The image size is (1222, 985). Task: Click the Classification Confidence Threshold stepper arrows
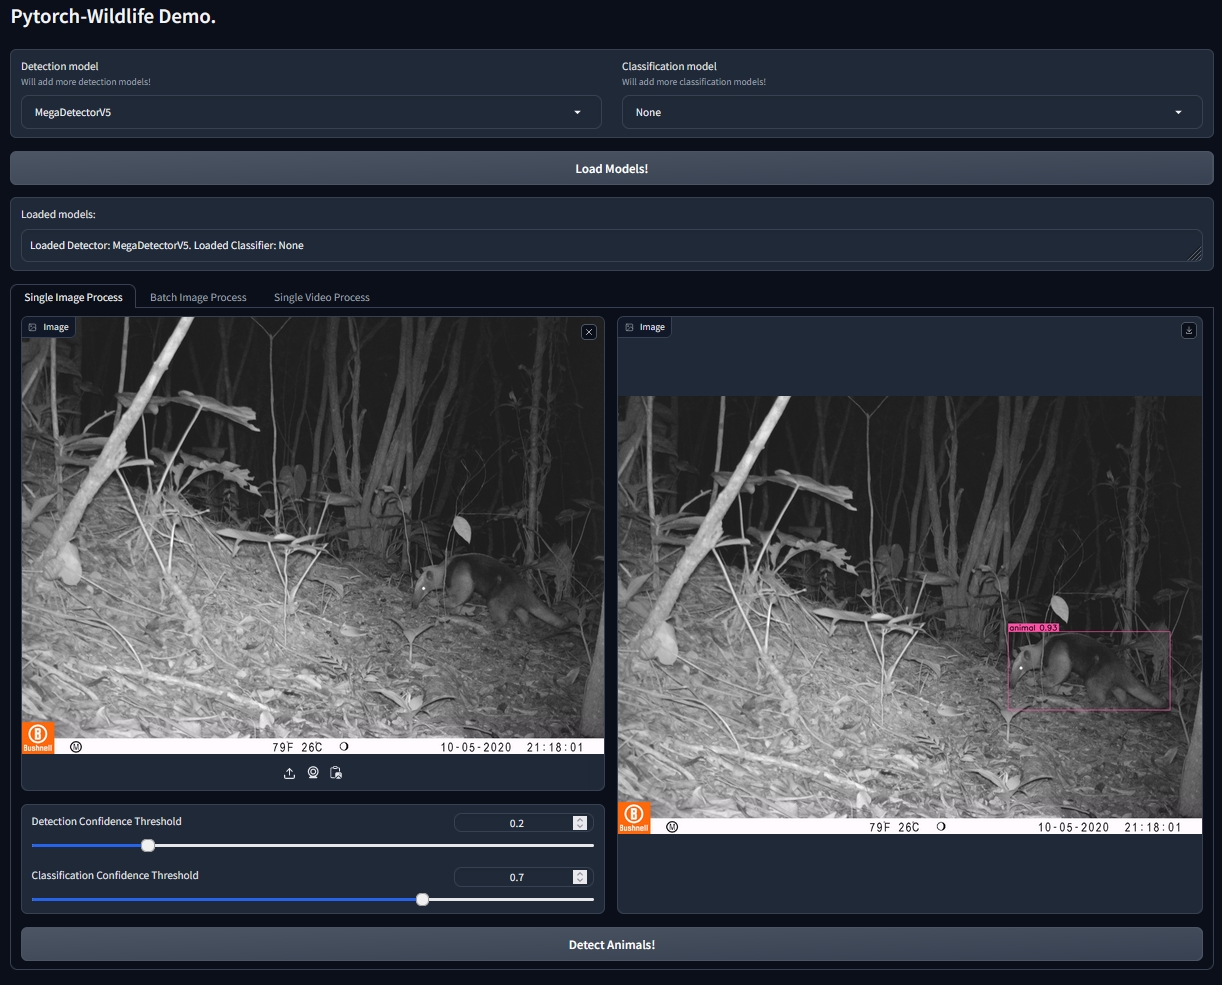pyautogui.click(x=580, y=877)
